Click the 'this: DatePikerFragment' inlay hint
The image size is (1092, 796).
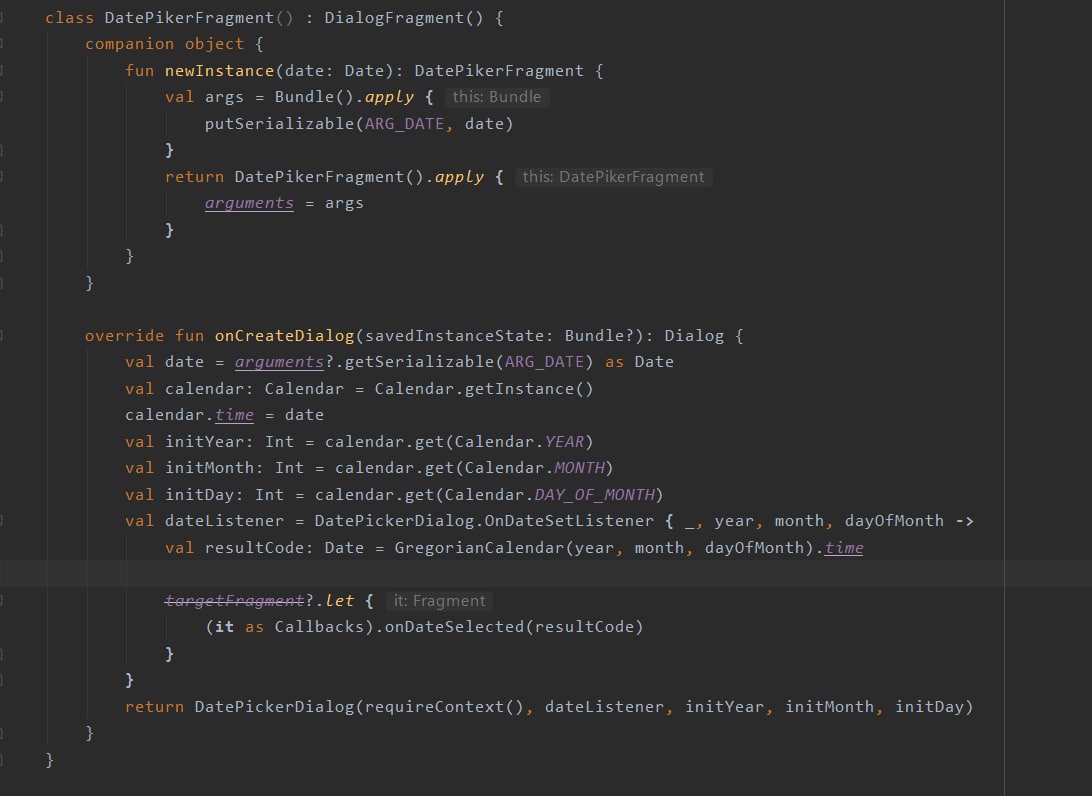(614, 177)
